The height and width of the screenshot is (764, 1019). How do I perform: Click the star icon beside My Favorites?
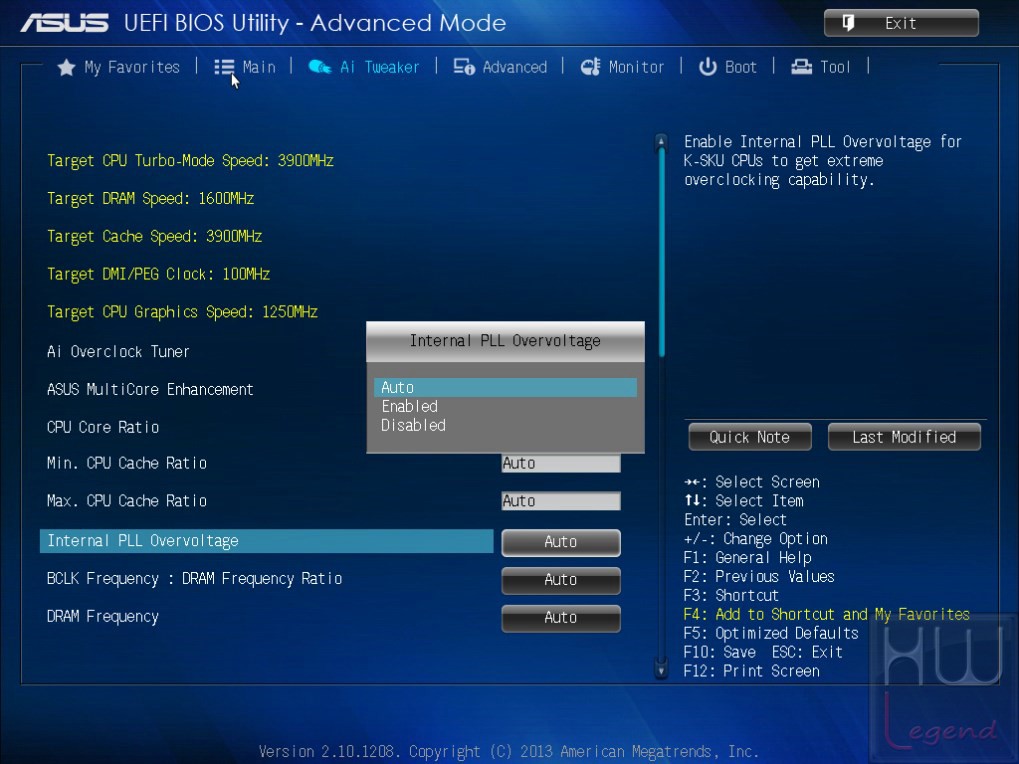(x=66, y=67)
